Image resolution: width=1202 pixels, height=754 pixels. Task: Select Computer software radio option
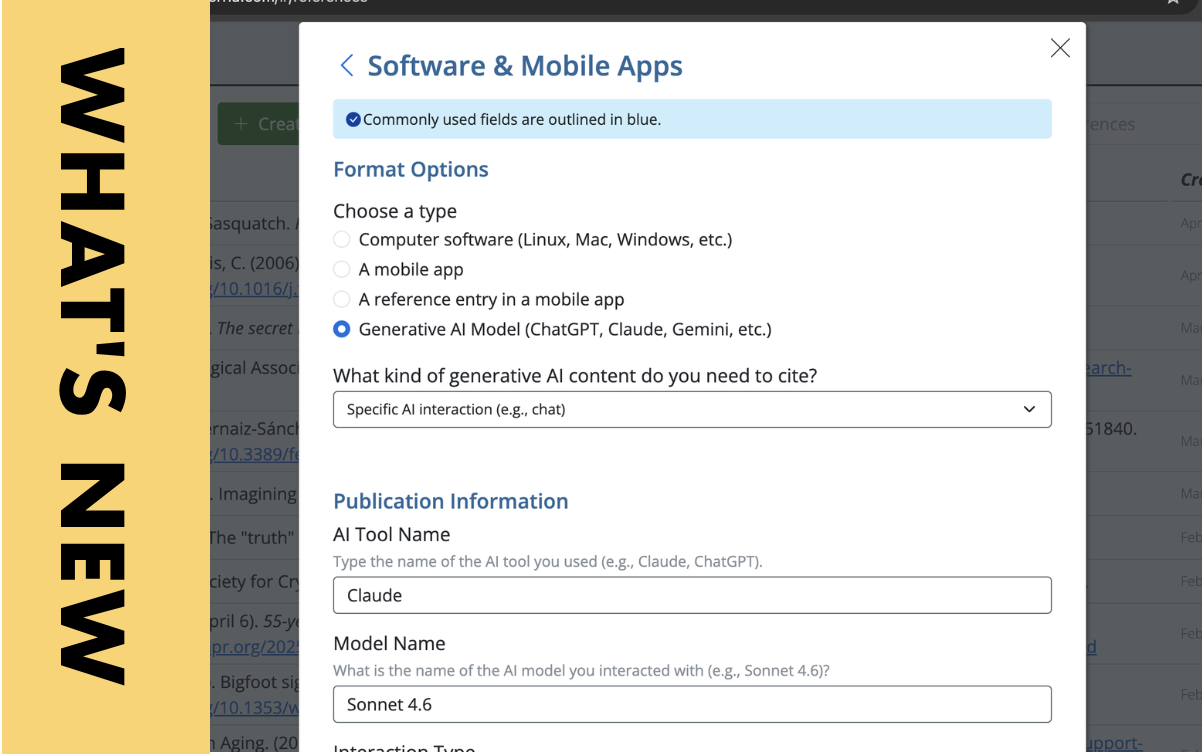pos(342,240)
